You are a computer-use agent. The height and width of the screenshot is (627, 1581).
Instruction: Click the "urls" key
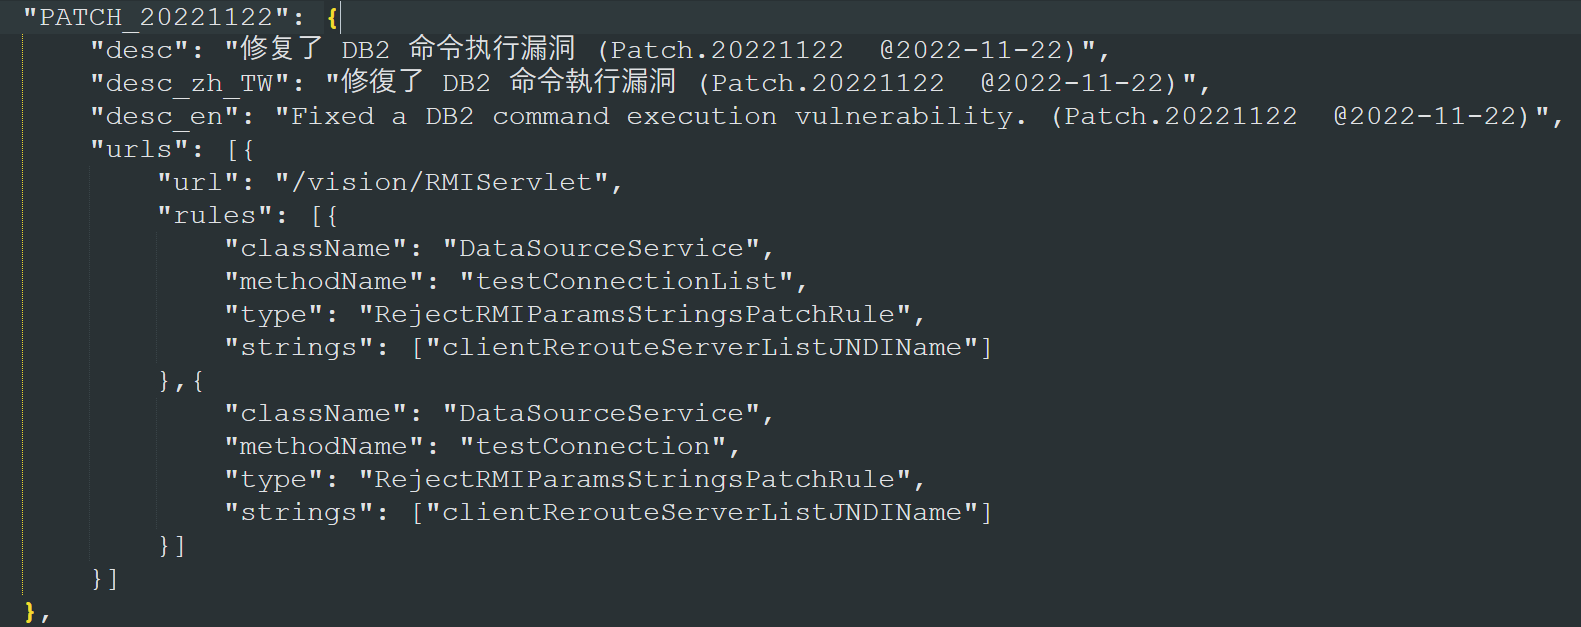click(x=139, y=149)
